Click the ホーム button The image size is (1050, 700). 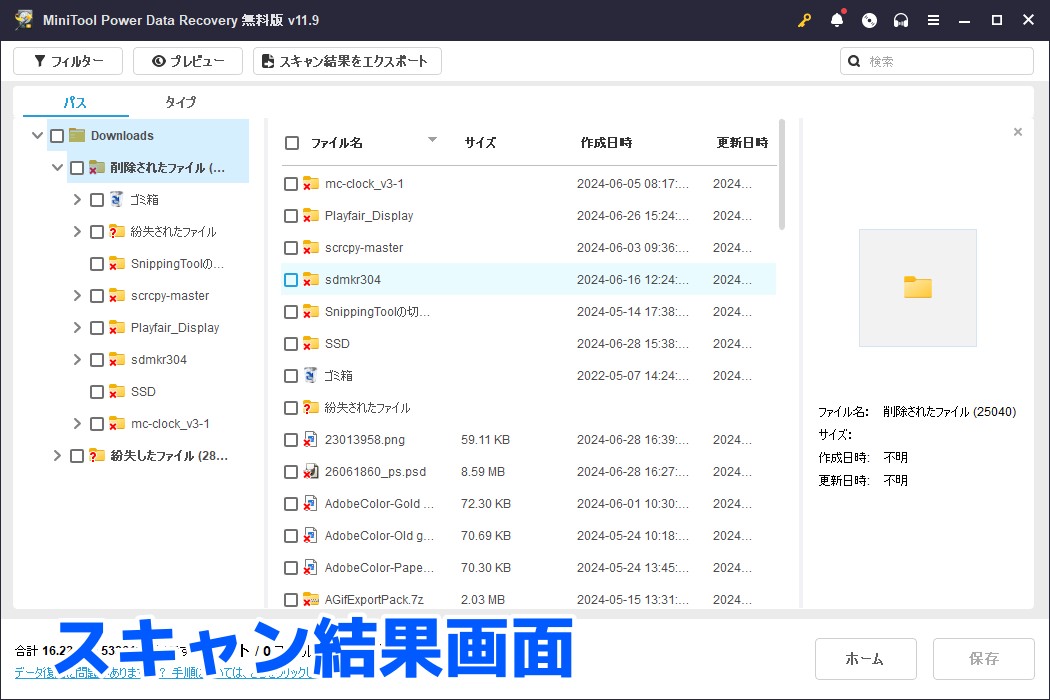pos(865,658)
